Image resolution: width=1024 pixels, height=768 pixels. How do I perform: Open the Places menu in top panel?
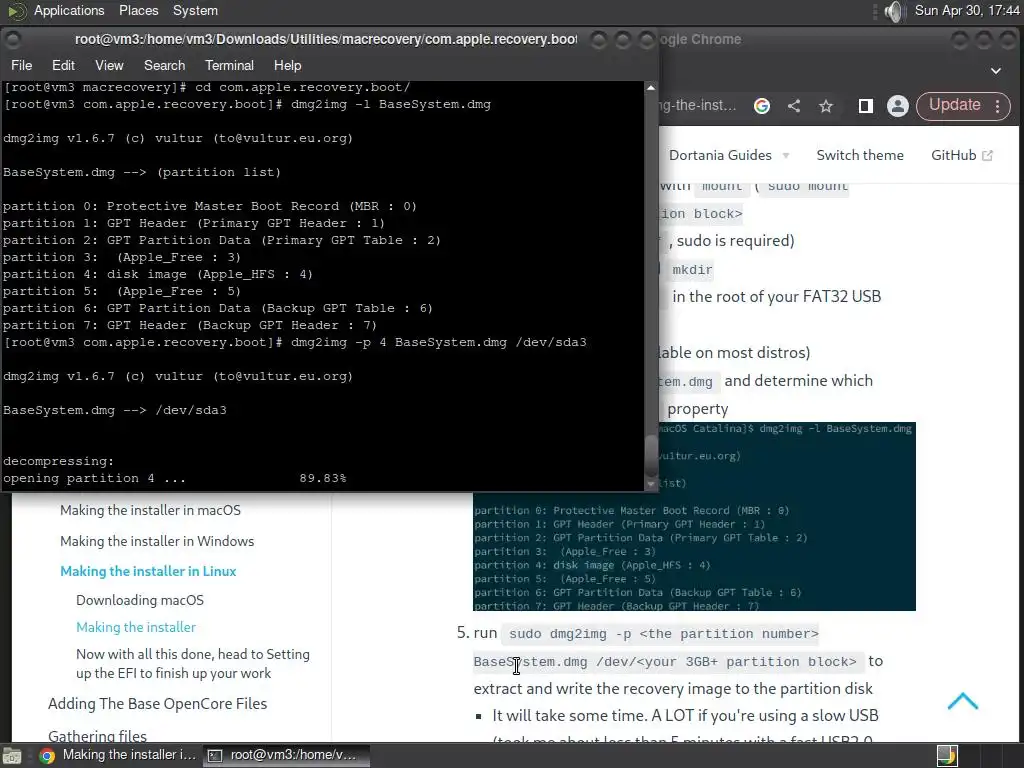138,10
